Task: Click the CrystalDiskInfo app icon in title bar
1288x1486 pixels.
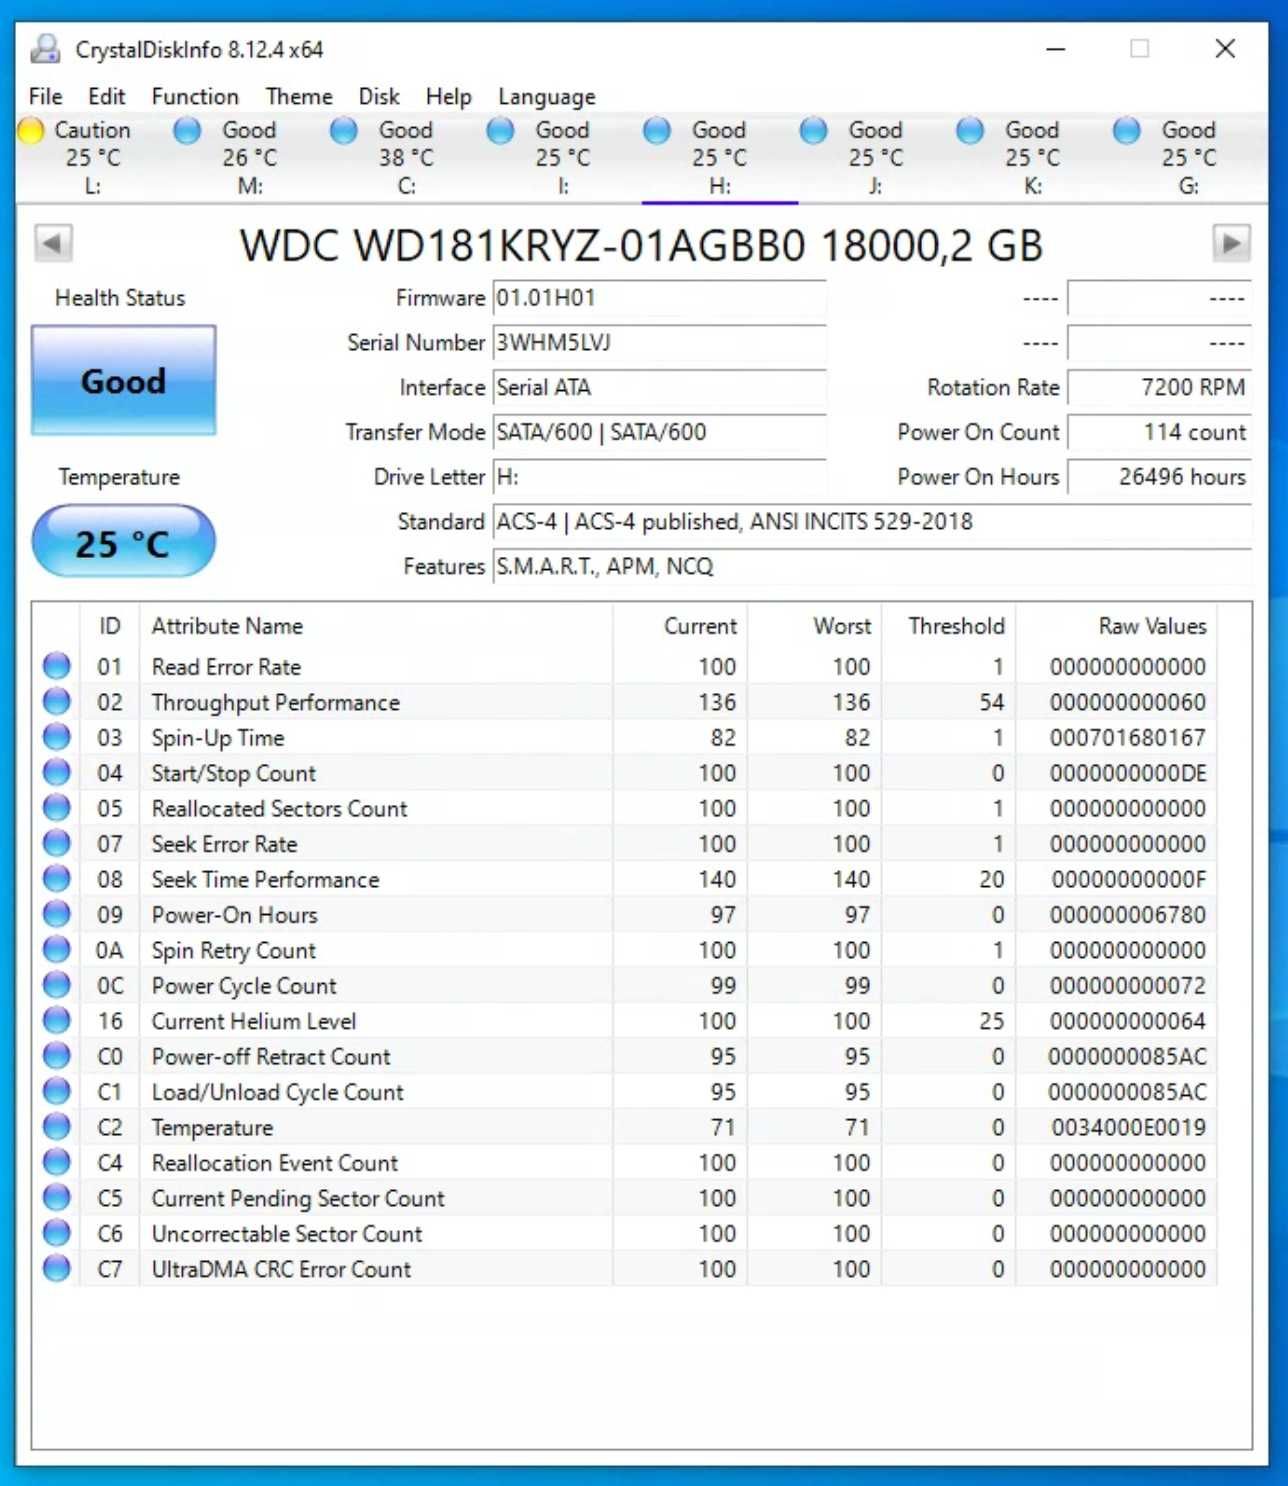Action: pos(46,49)
